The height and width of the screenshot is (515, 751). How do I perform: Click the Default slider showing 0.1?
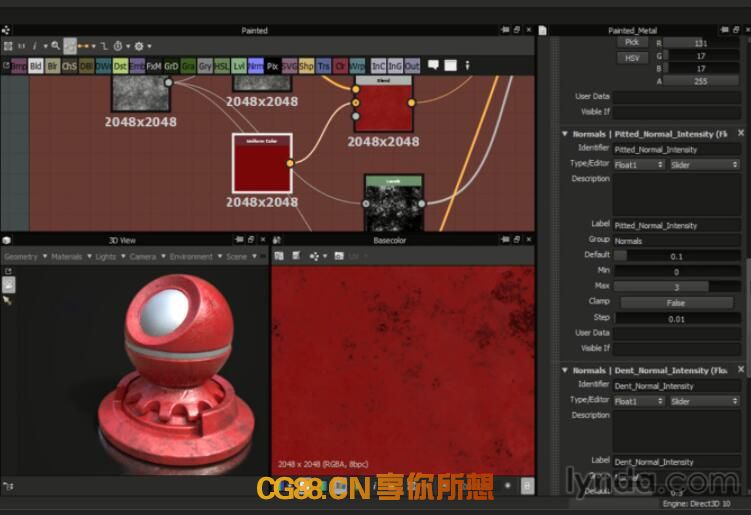[x=677, y=256]
